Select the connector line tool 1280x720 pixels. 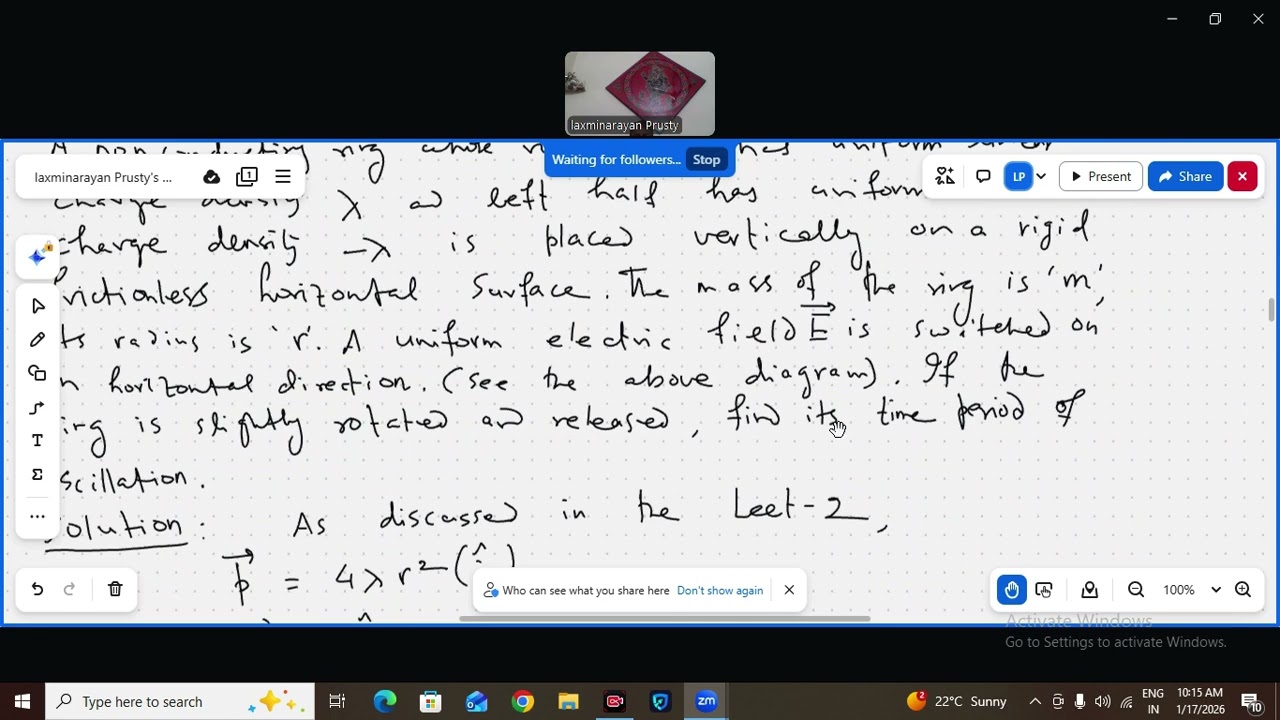point(37,408)
